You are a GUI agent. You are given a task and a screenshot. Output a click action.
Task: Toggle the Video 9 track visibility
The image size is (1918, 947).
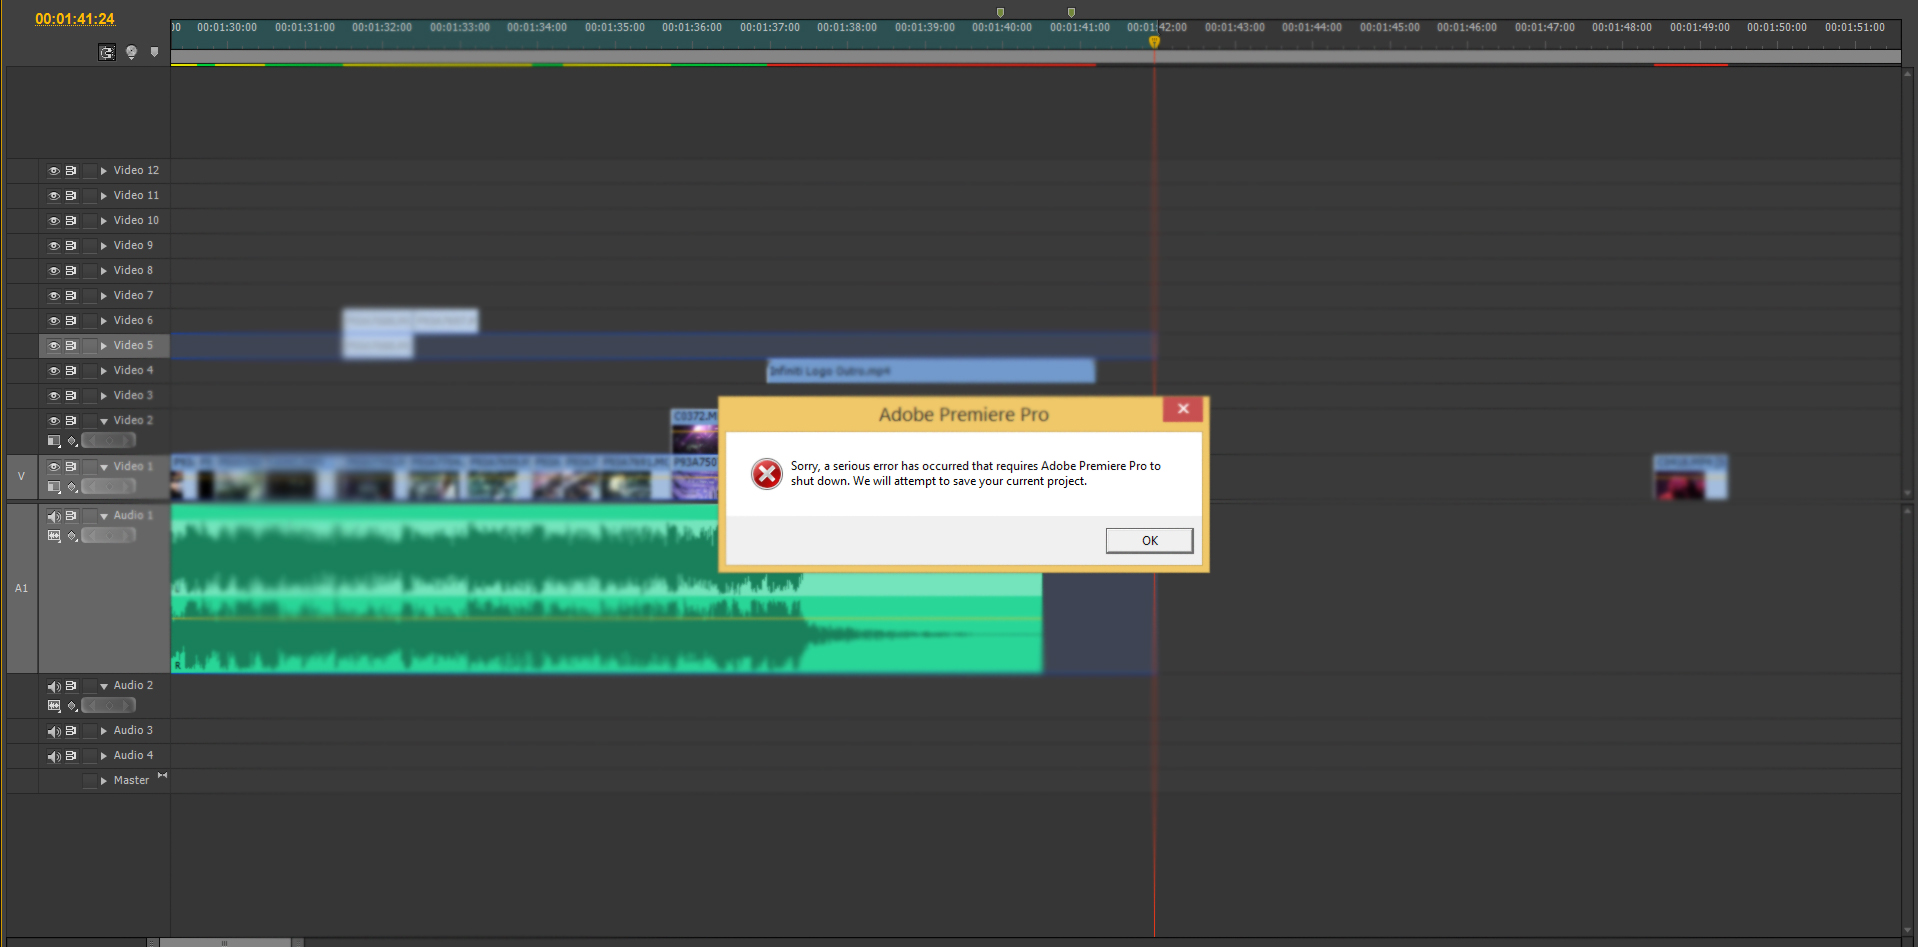click(x=54, y=246)
